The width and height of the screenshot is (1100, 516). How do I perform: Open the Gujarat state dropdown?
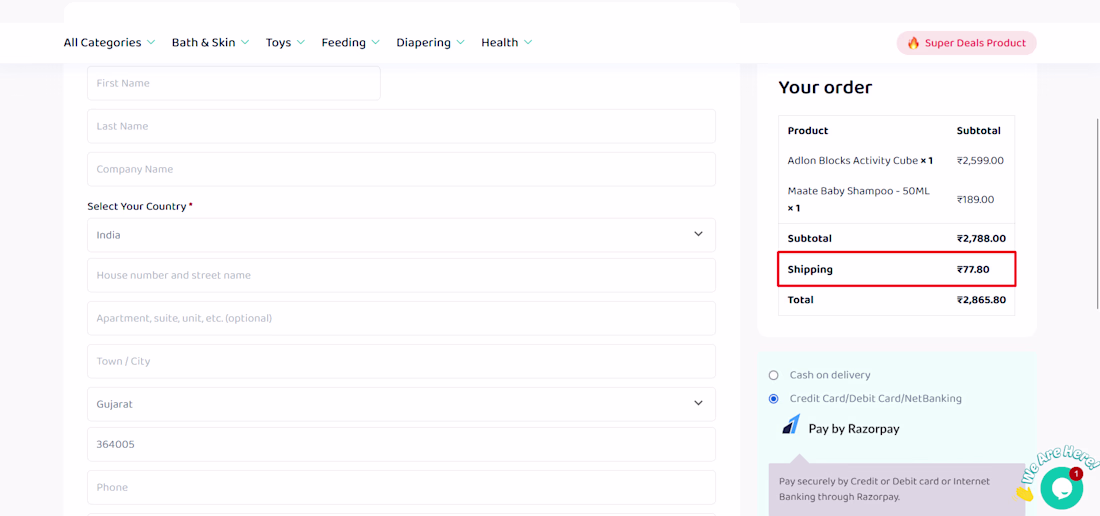tap(401, 404)
